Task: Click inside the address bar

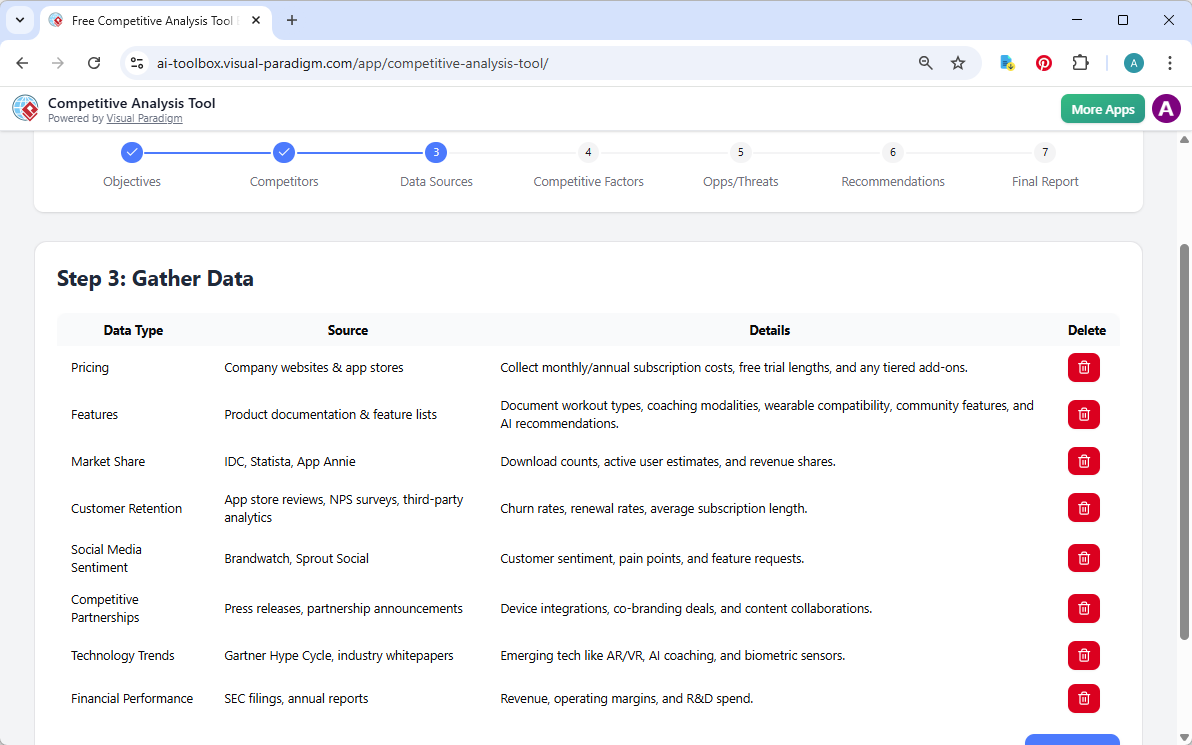Action: click(x=400, y=62)
